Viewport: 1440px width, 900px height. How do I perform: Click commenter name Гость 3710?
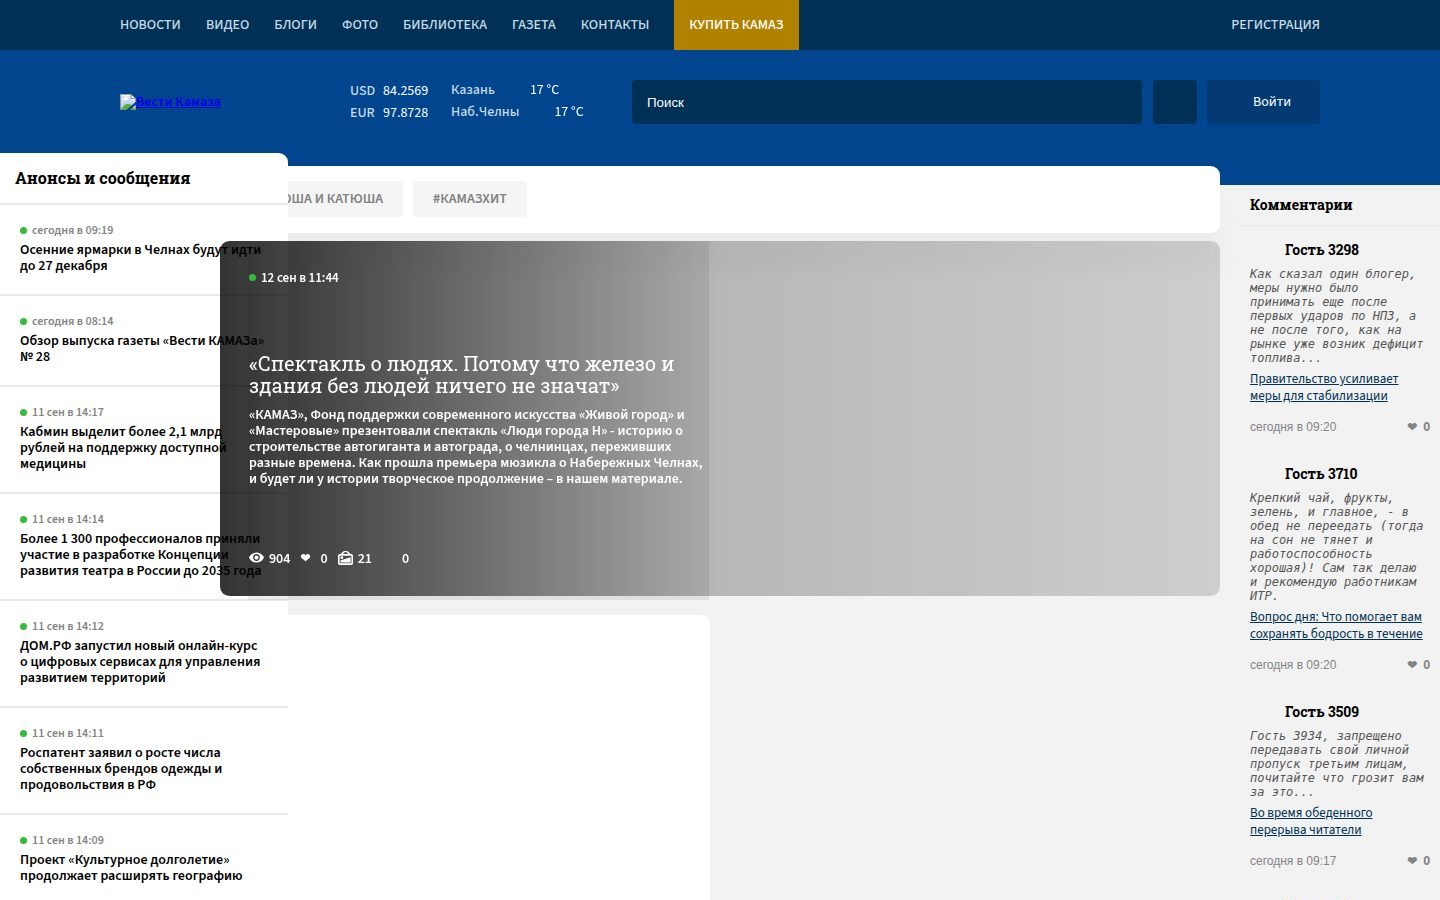coord(1321,474)
